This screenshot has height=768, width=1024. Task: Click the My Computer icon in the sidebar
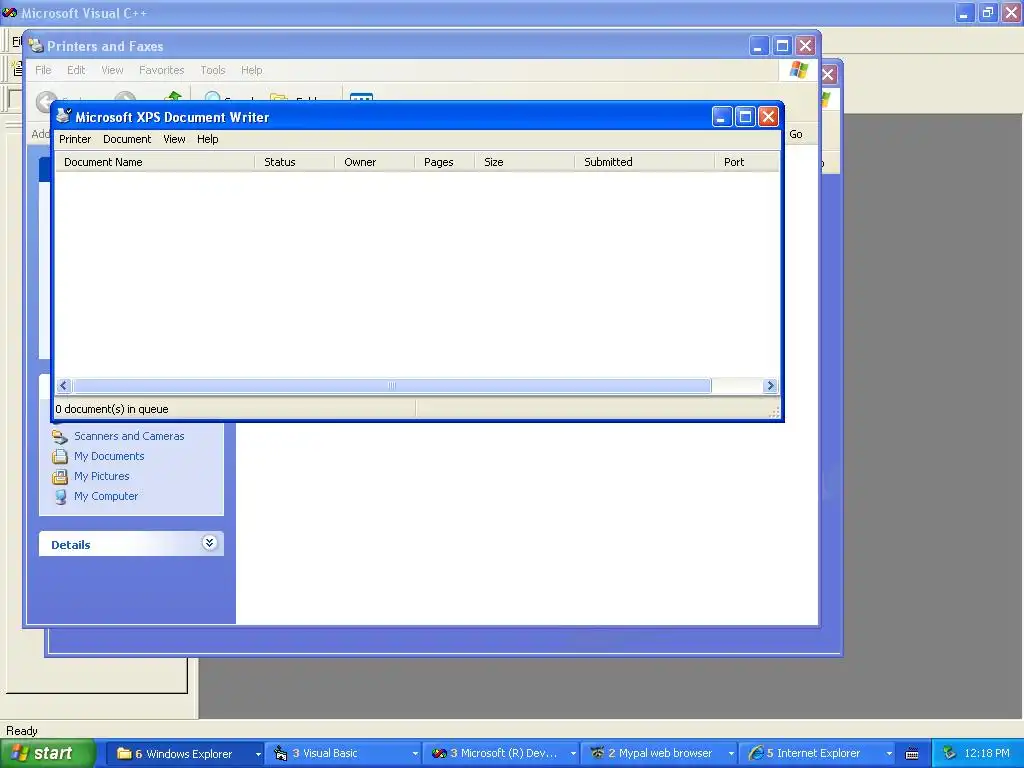[x=60, y=496]
